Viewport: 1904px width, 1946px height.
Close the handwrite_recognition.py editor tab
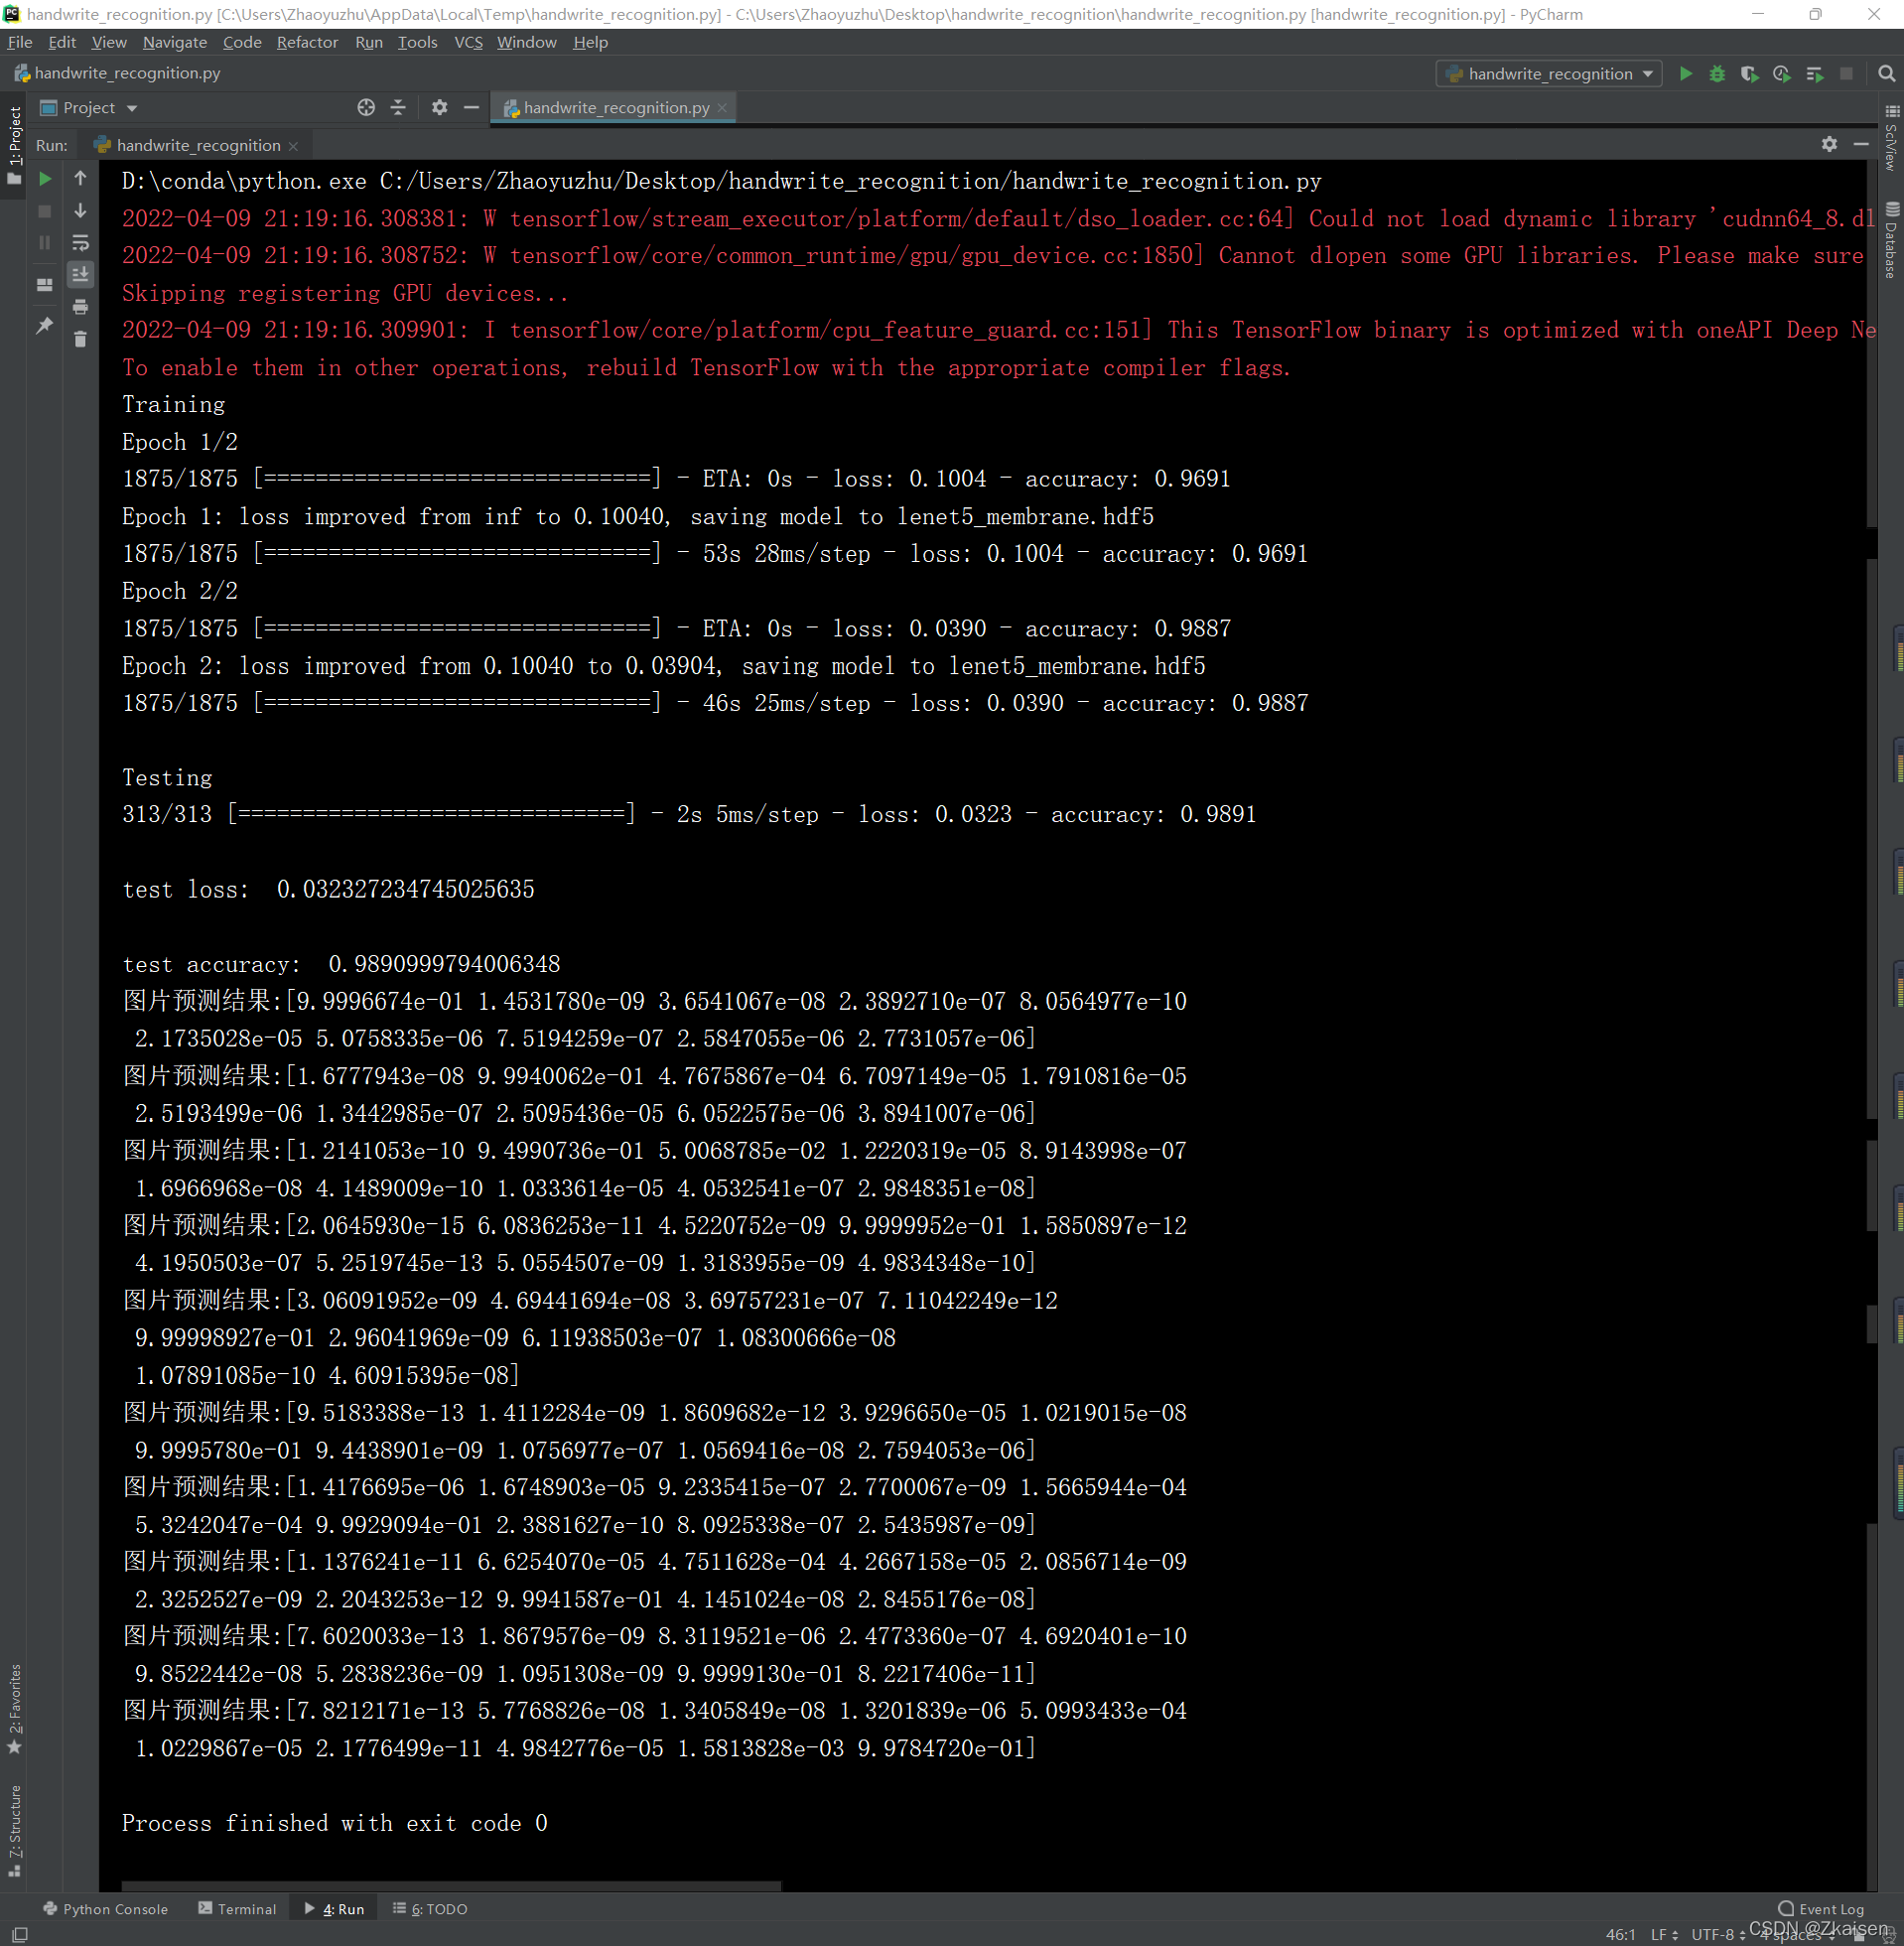(723, 108)
